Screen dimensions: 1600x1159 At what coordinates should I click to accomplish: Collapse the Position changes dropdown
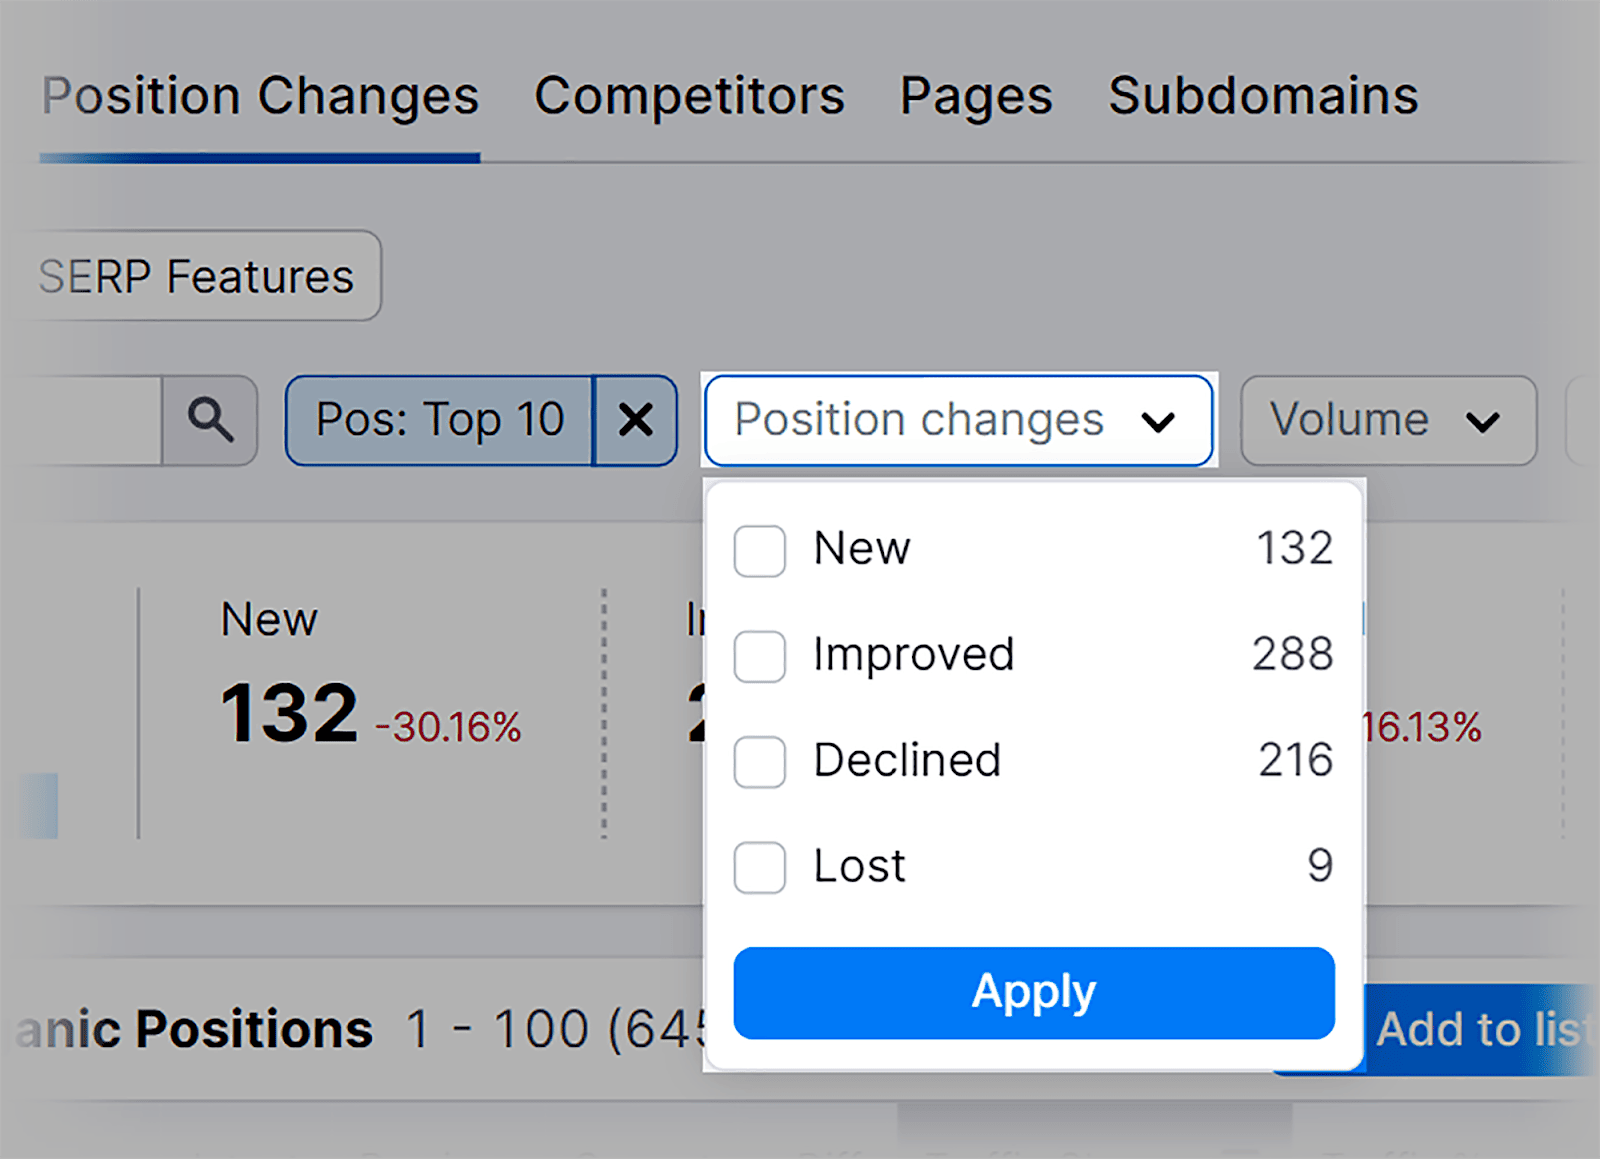click(958, 420)
